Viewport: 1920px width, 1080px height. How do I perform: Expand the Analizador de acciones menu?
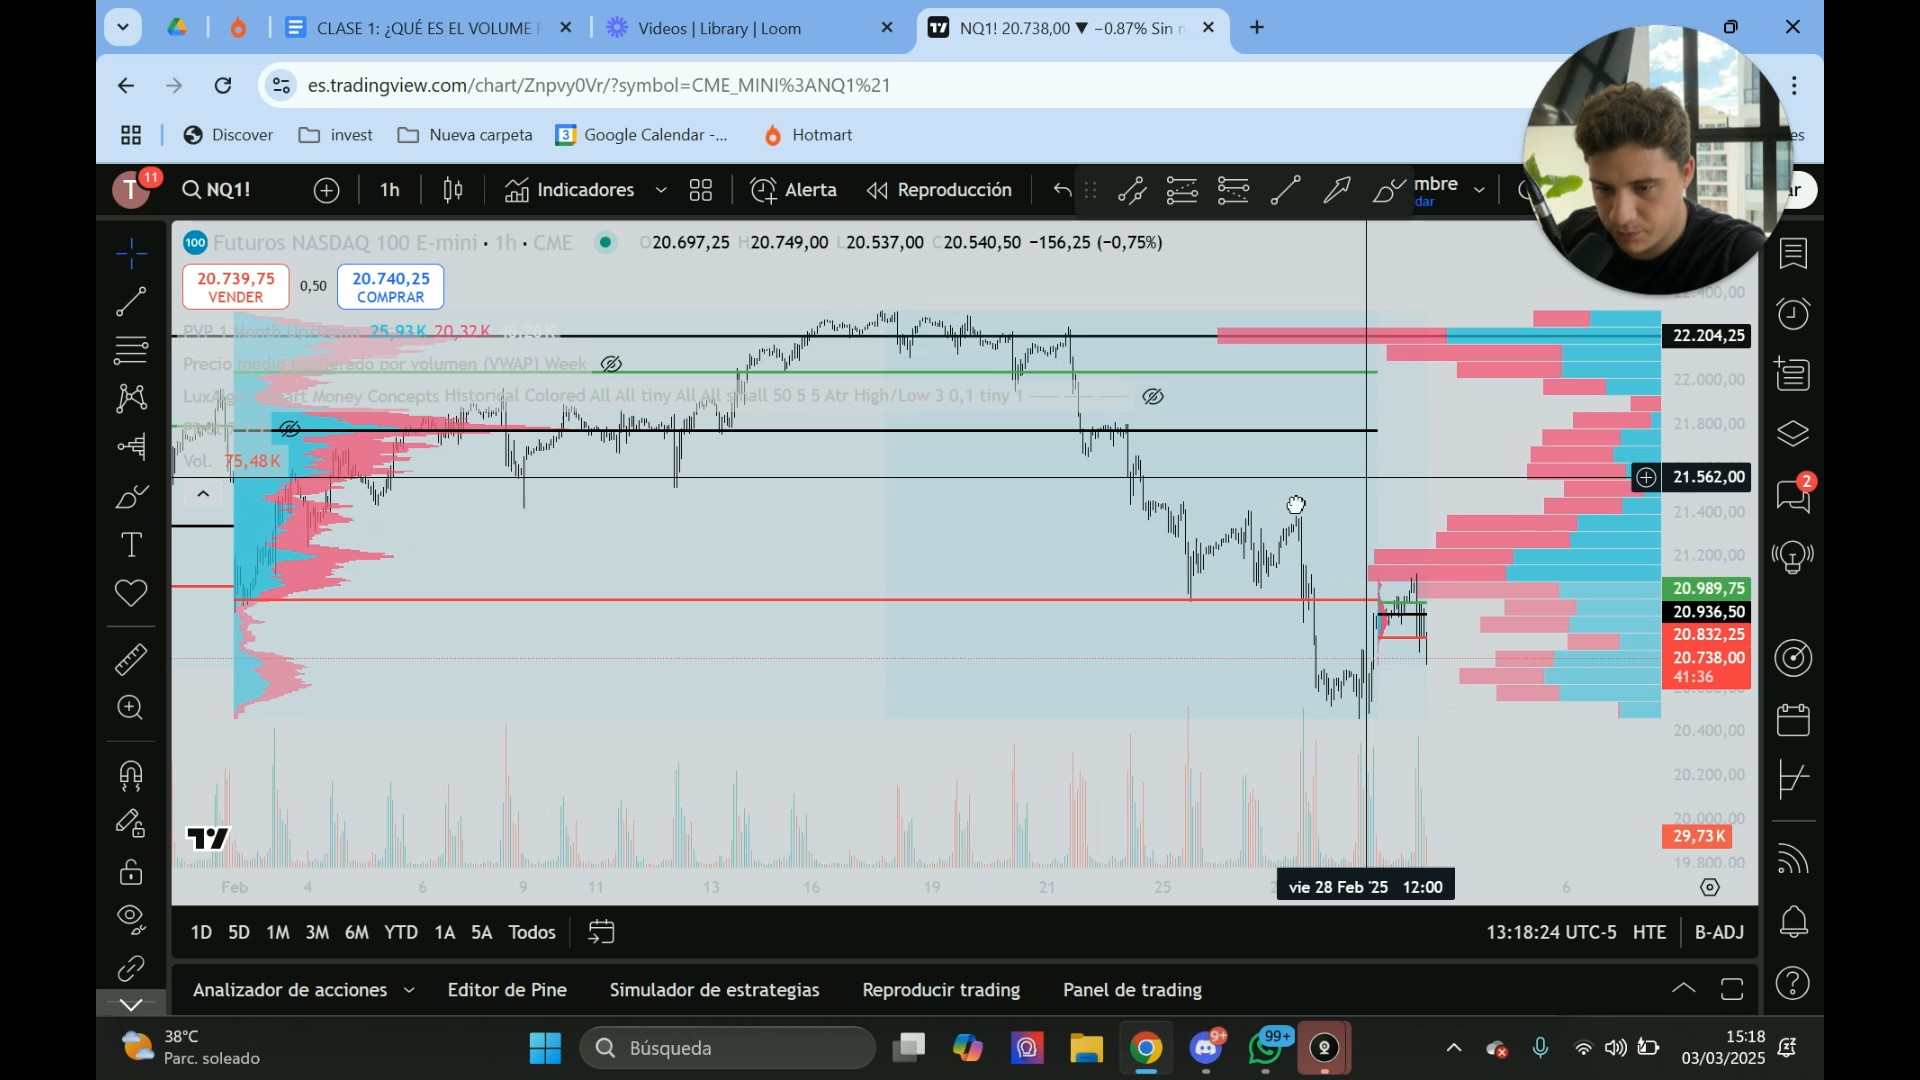(x=303, y=990)
